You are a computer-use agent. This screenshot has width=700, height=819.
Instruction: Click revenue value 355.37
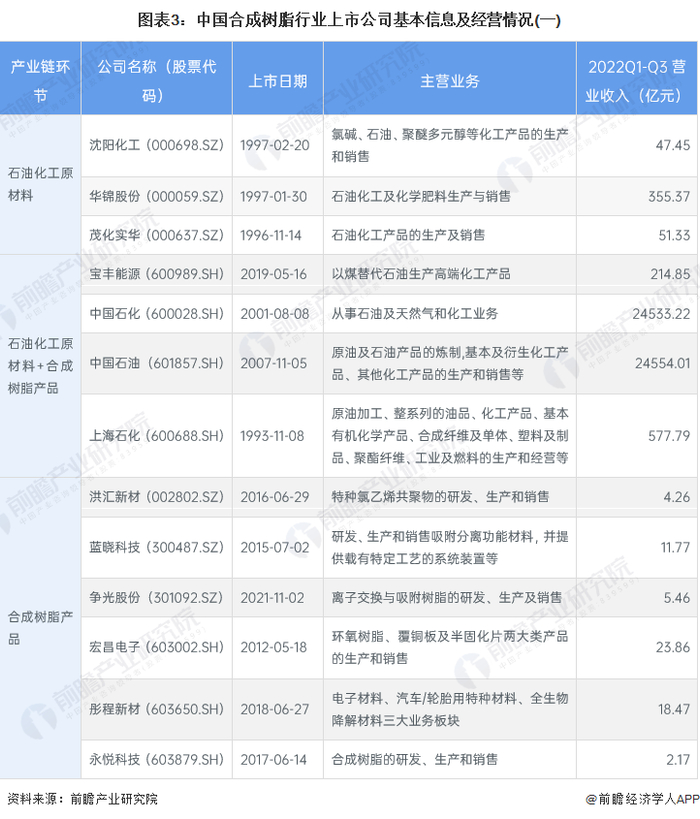tap(669, 196)
